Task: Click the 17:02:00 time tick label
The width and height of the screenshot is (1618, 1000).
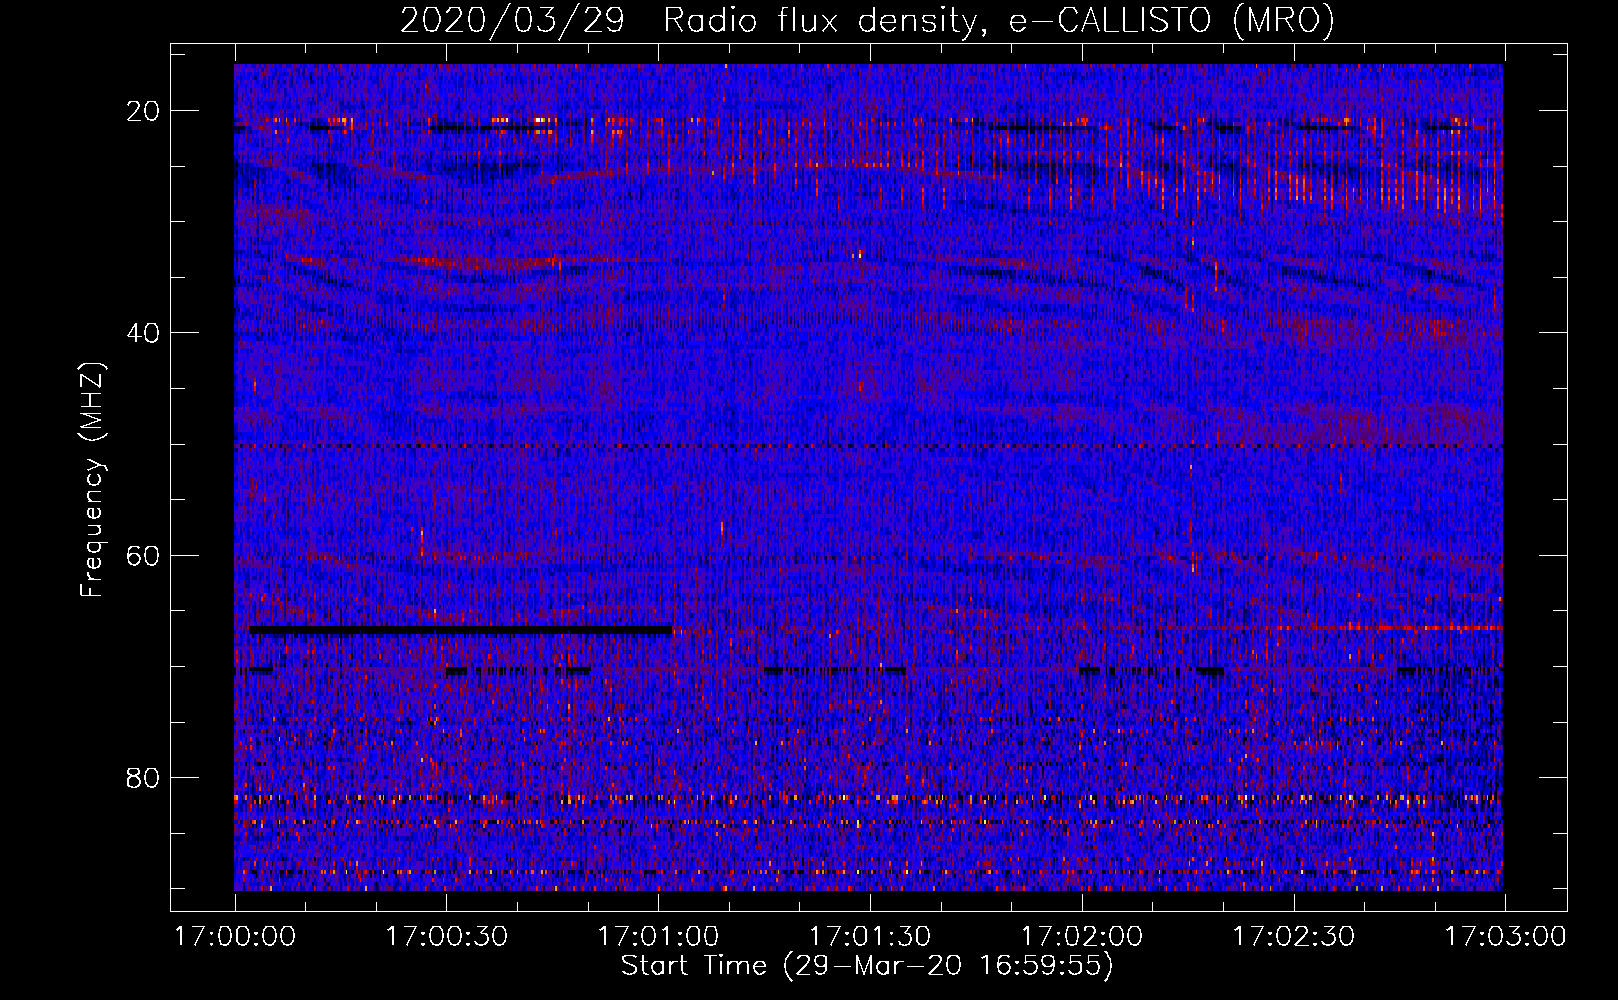Action: 1082,937
